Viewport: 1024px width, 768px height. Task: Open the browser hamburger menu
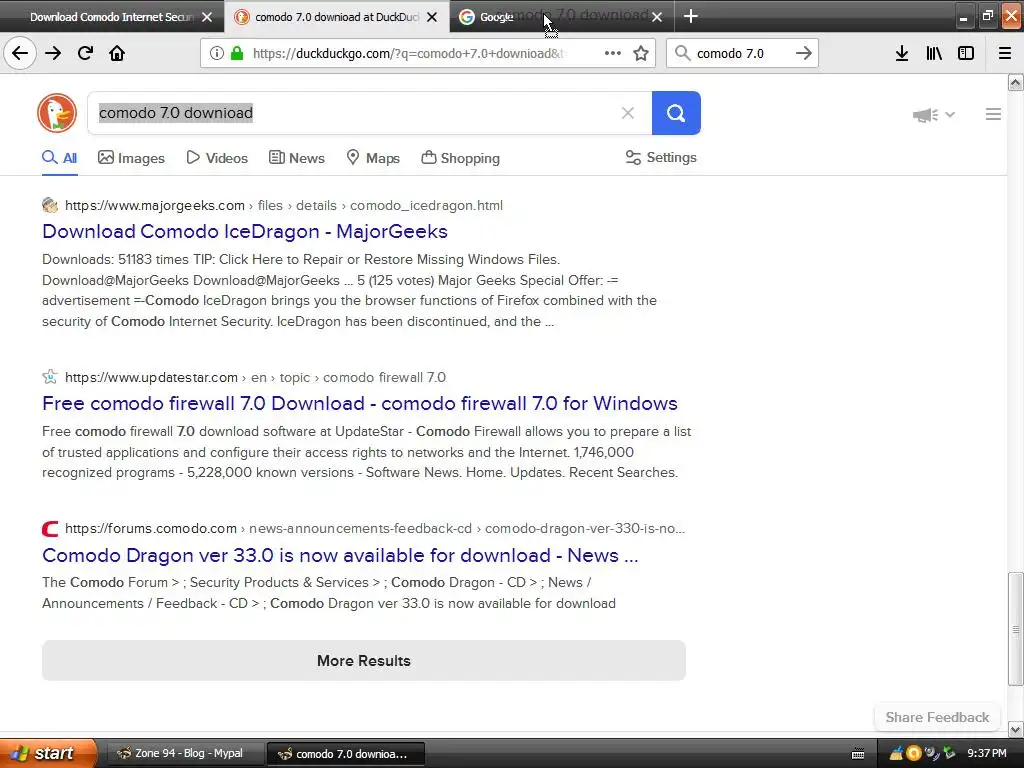pos(1004,53)
